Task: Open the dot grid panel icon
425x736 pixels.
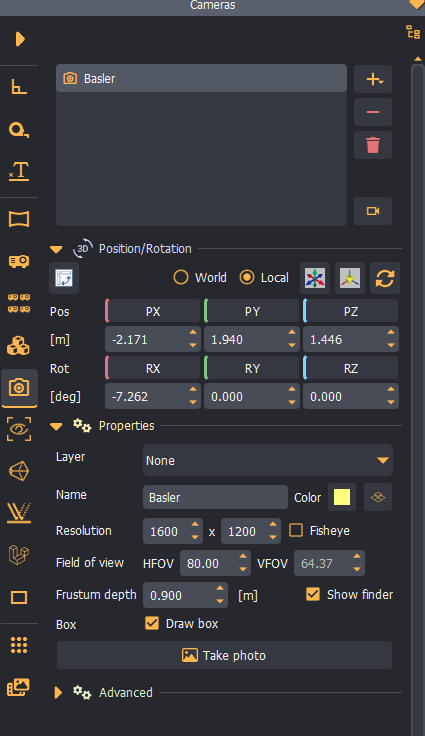Action: click(19, 645)
